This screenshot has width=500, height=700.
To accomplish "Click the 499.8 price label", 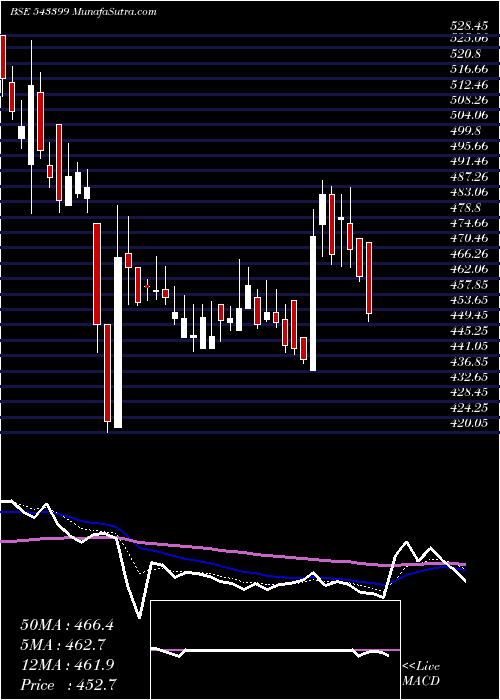I will 465,131.
